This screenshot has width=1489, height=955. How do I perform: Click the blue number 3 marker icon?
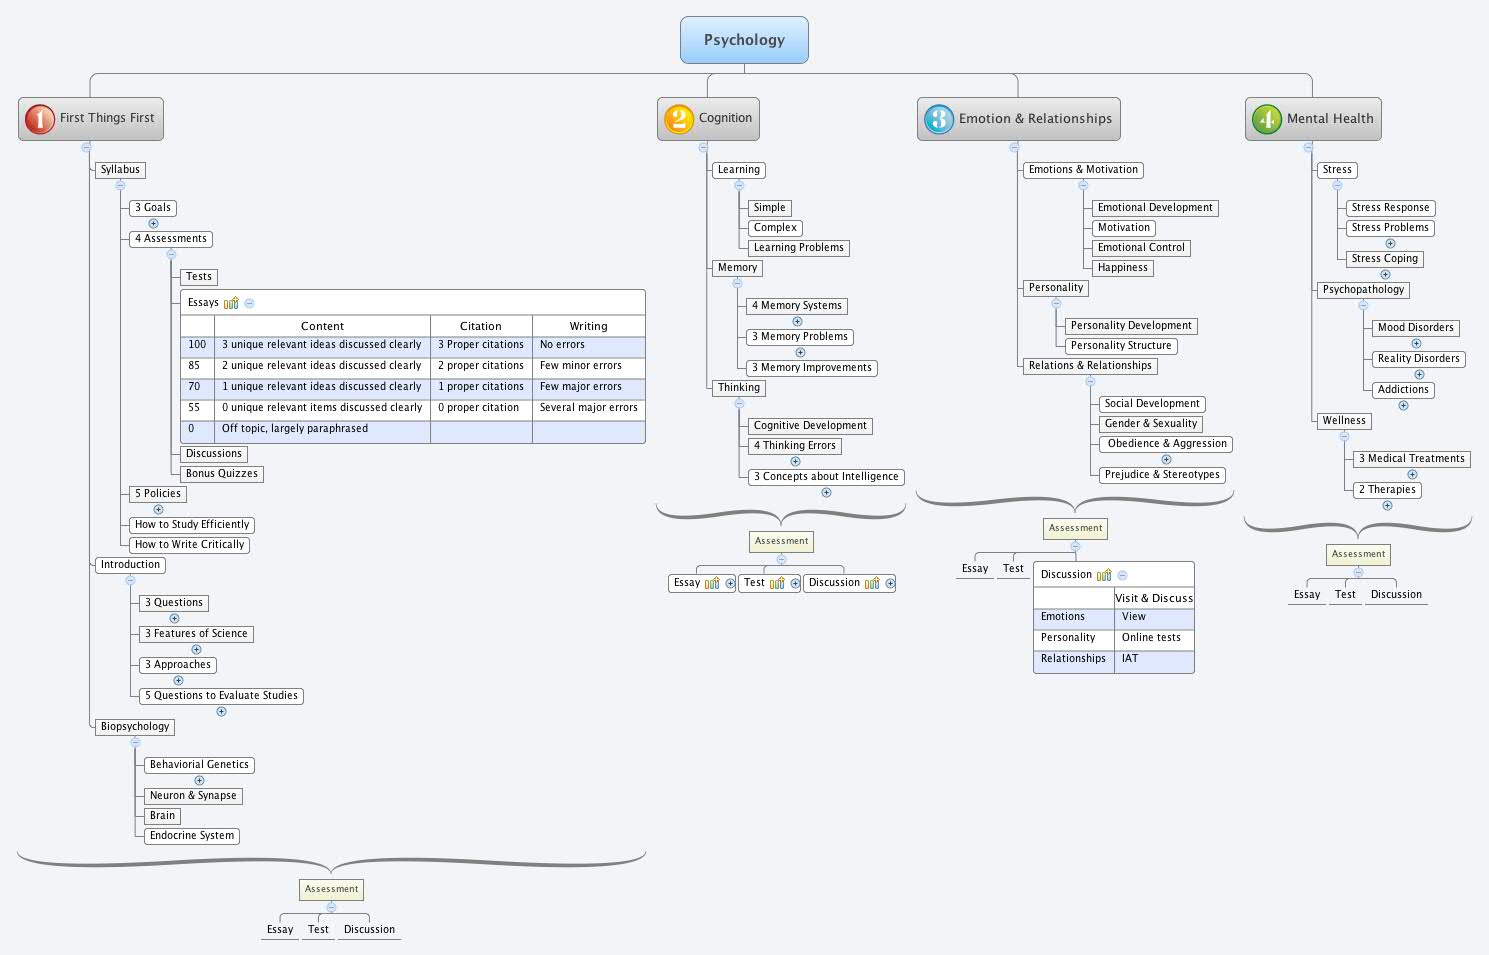pyautogui.click(x=938, y=119)
